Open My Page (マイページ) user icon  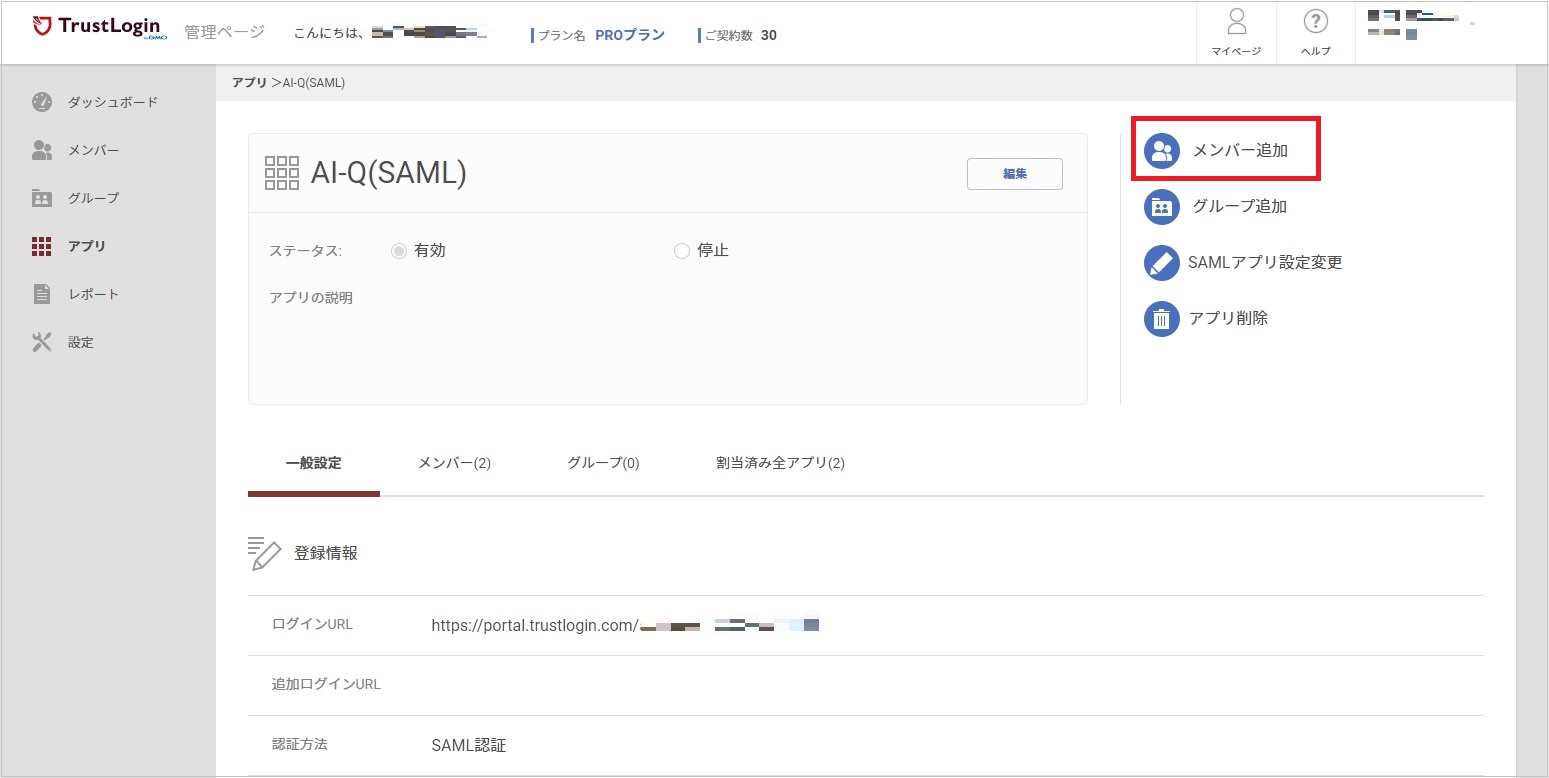(x=1237, y=22)
